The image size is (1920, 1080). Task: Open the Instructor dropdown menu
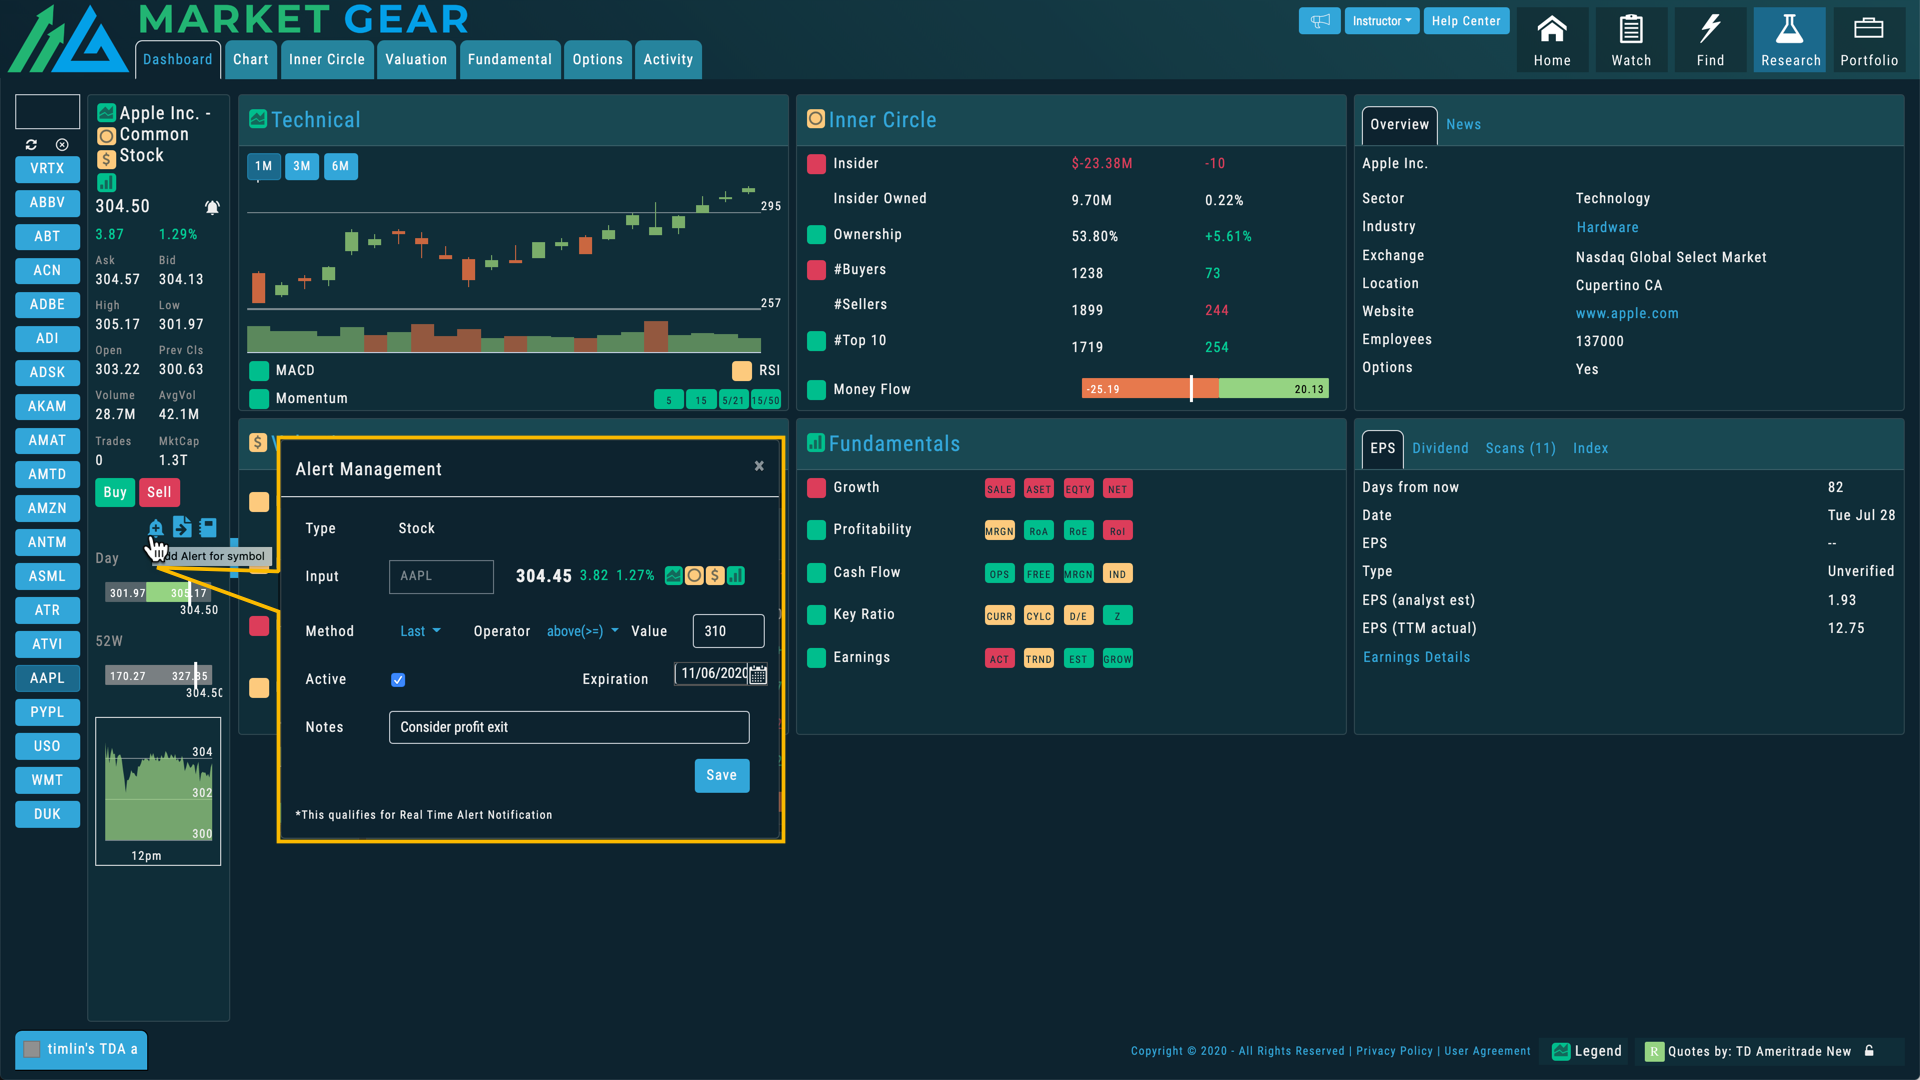[x=1382, y=21]
